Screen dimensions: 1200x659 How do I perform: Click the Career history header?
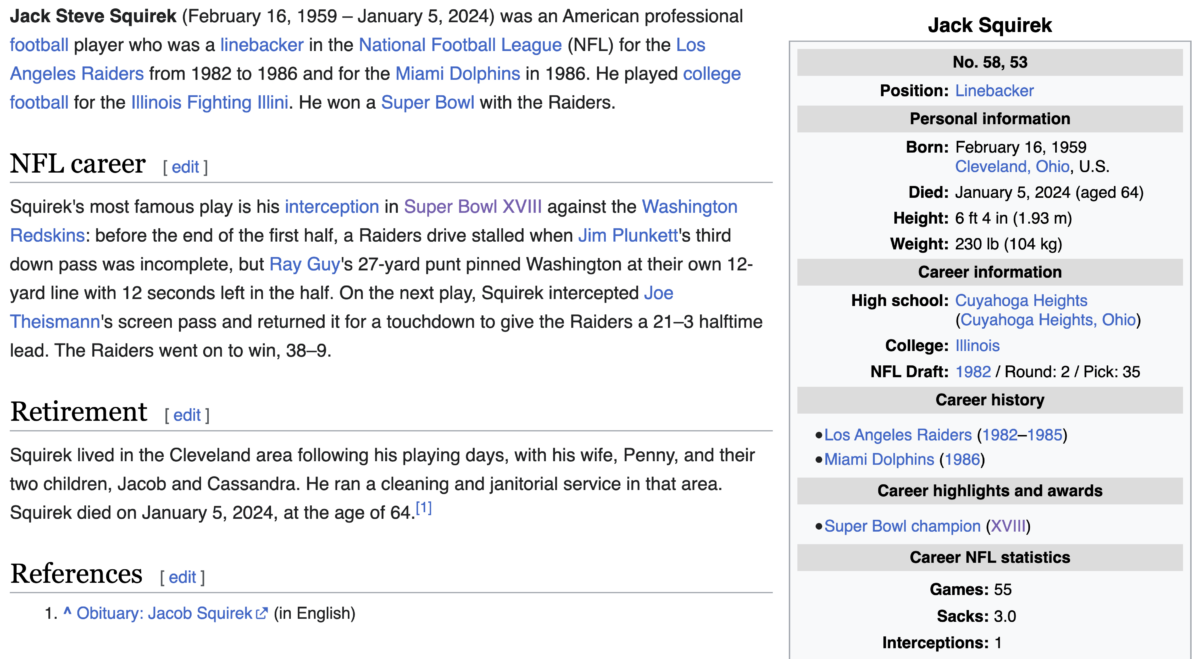[x=990, y=400]
